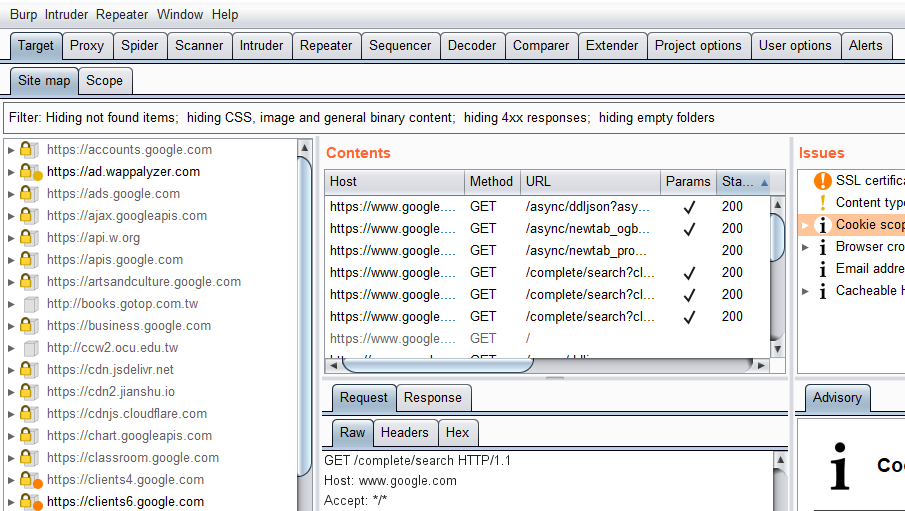Select lock icon for classroom.google.com
The image size is (905, 511).
(x=29, y=457)
